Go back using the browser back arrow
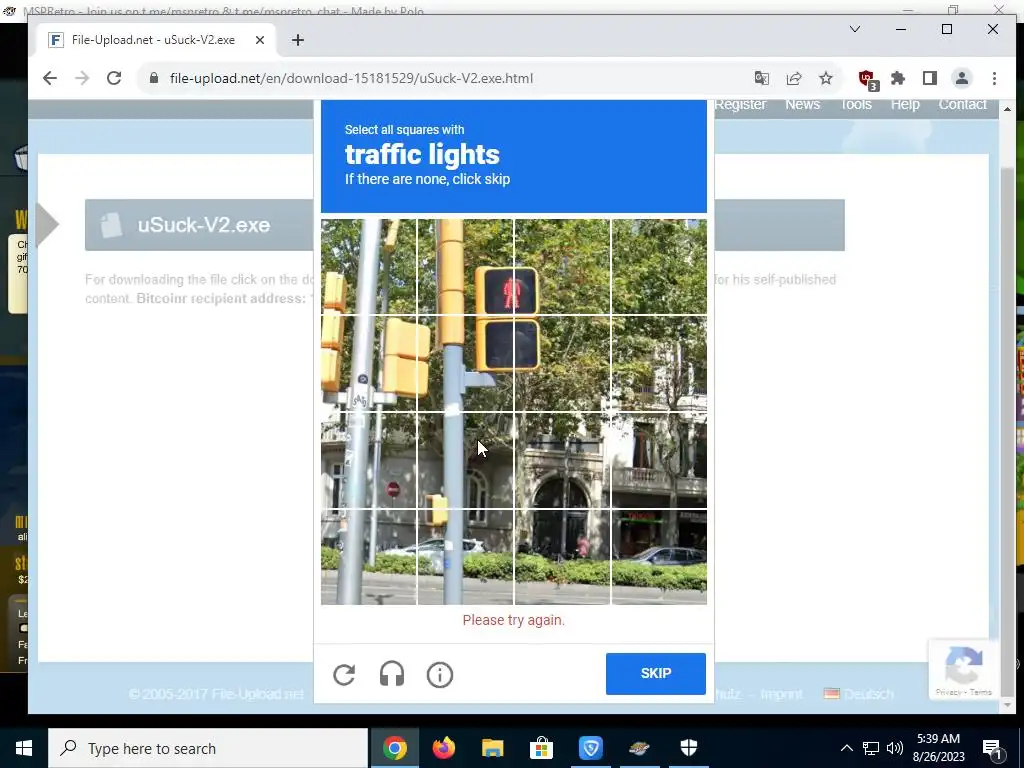 (50, 78)
